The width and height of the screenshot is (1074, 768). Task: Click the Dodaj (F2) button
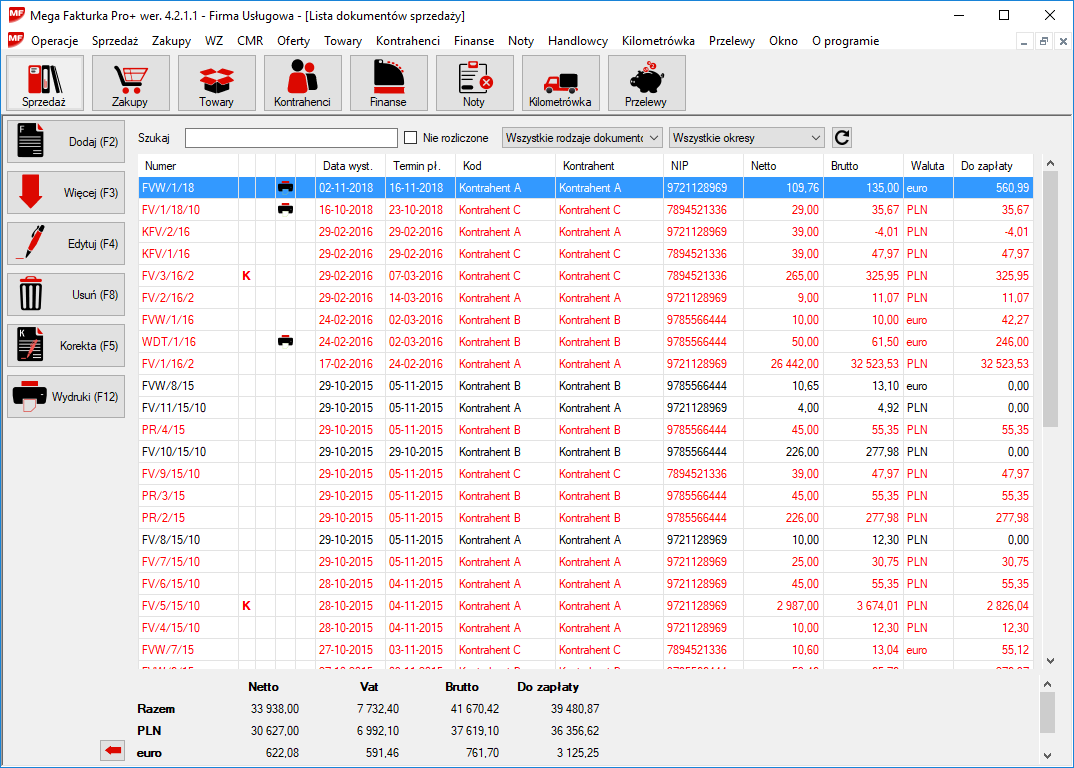66,142
